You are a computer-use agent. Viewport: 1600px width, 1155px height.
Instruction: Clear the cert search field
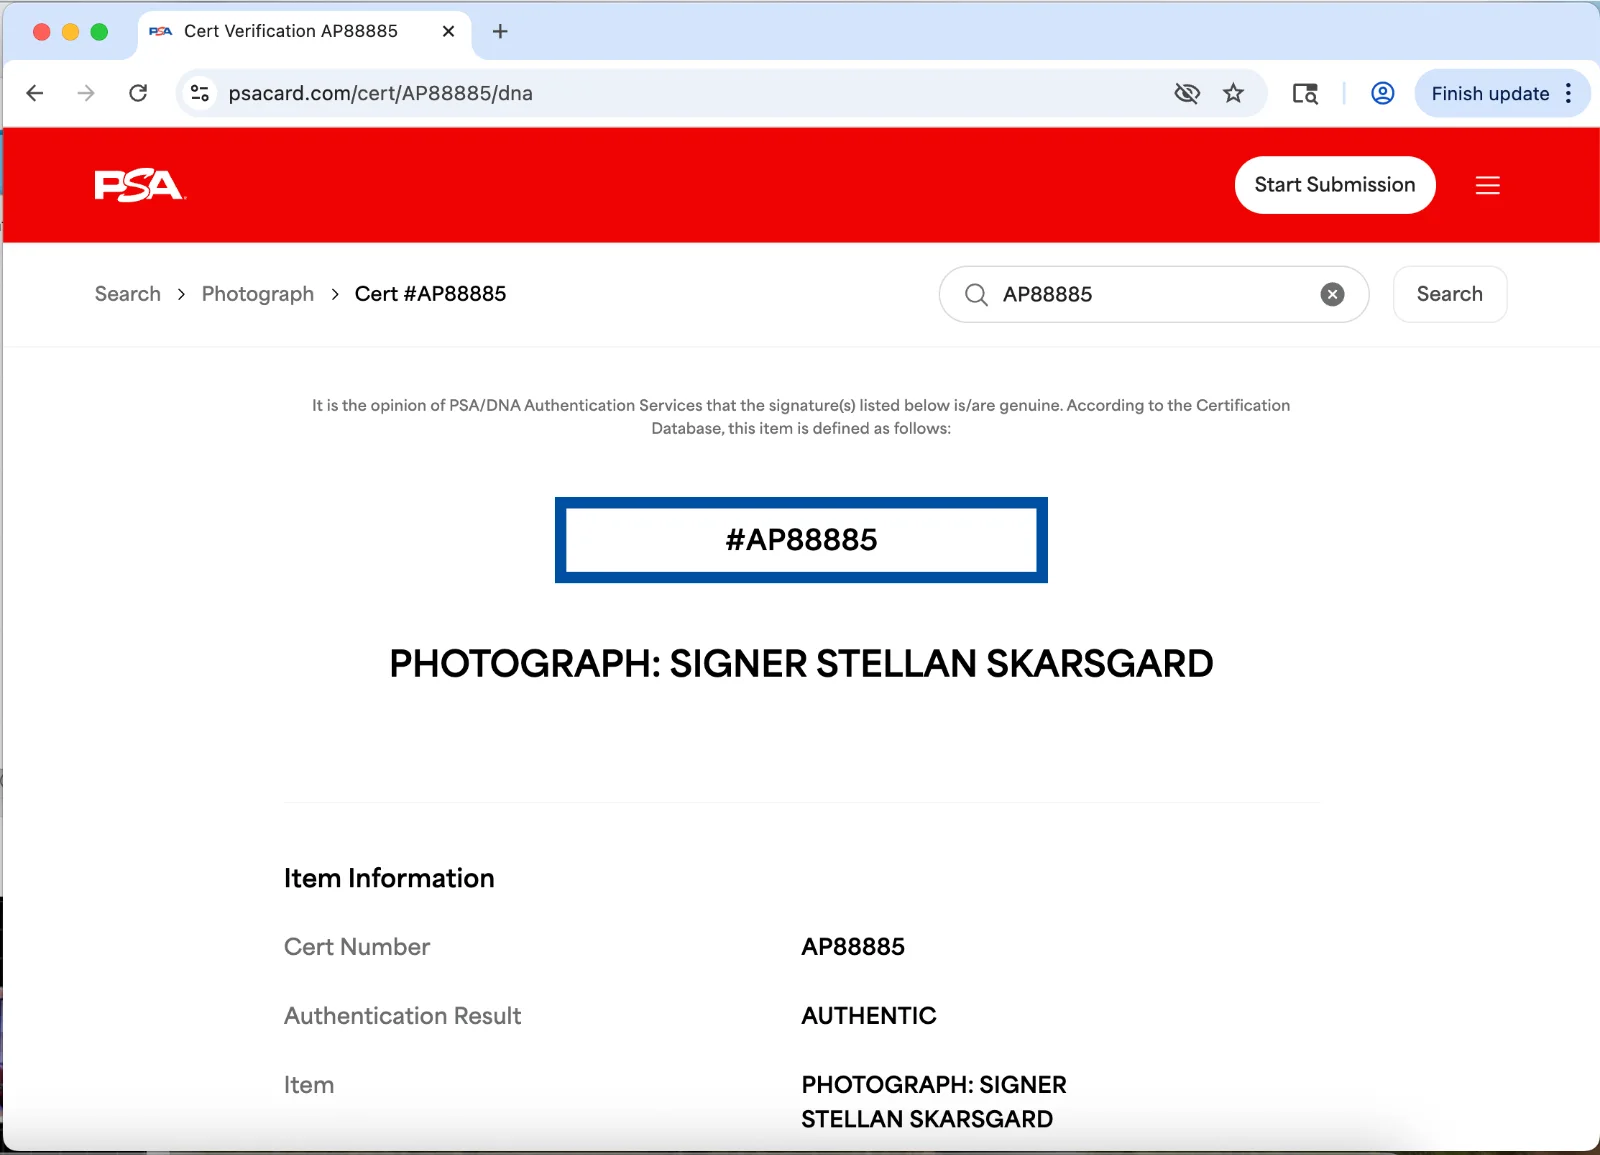[x=1332, y=294]
